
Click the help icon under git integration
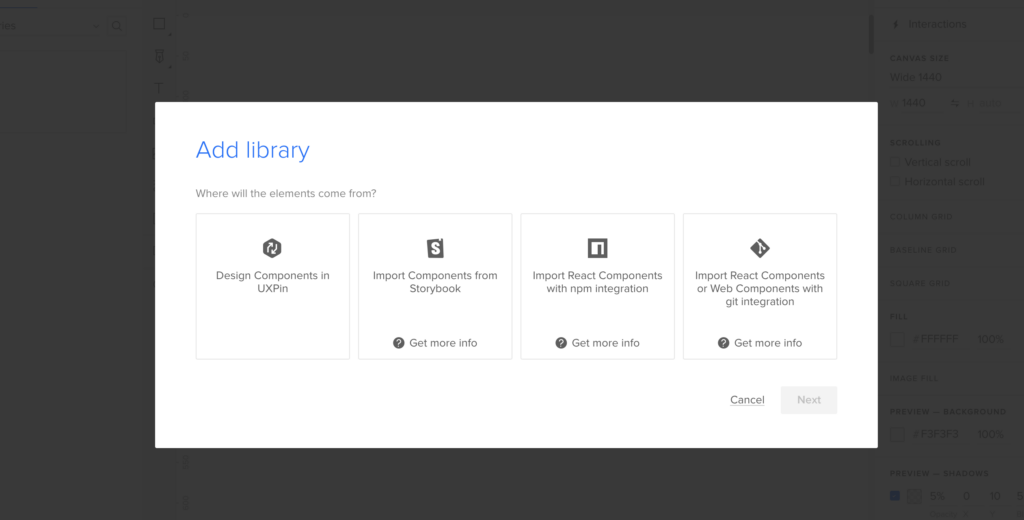click(x=723, y=343)
